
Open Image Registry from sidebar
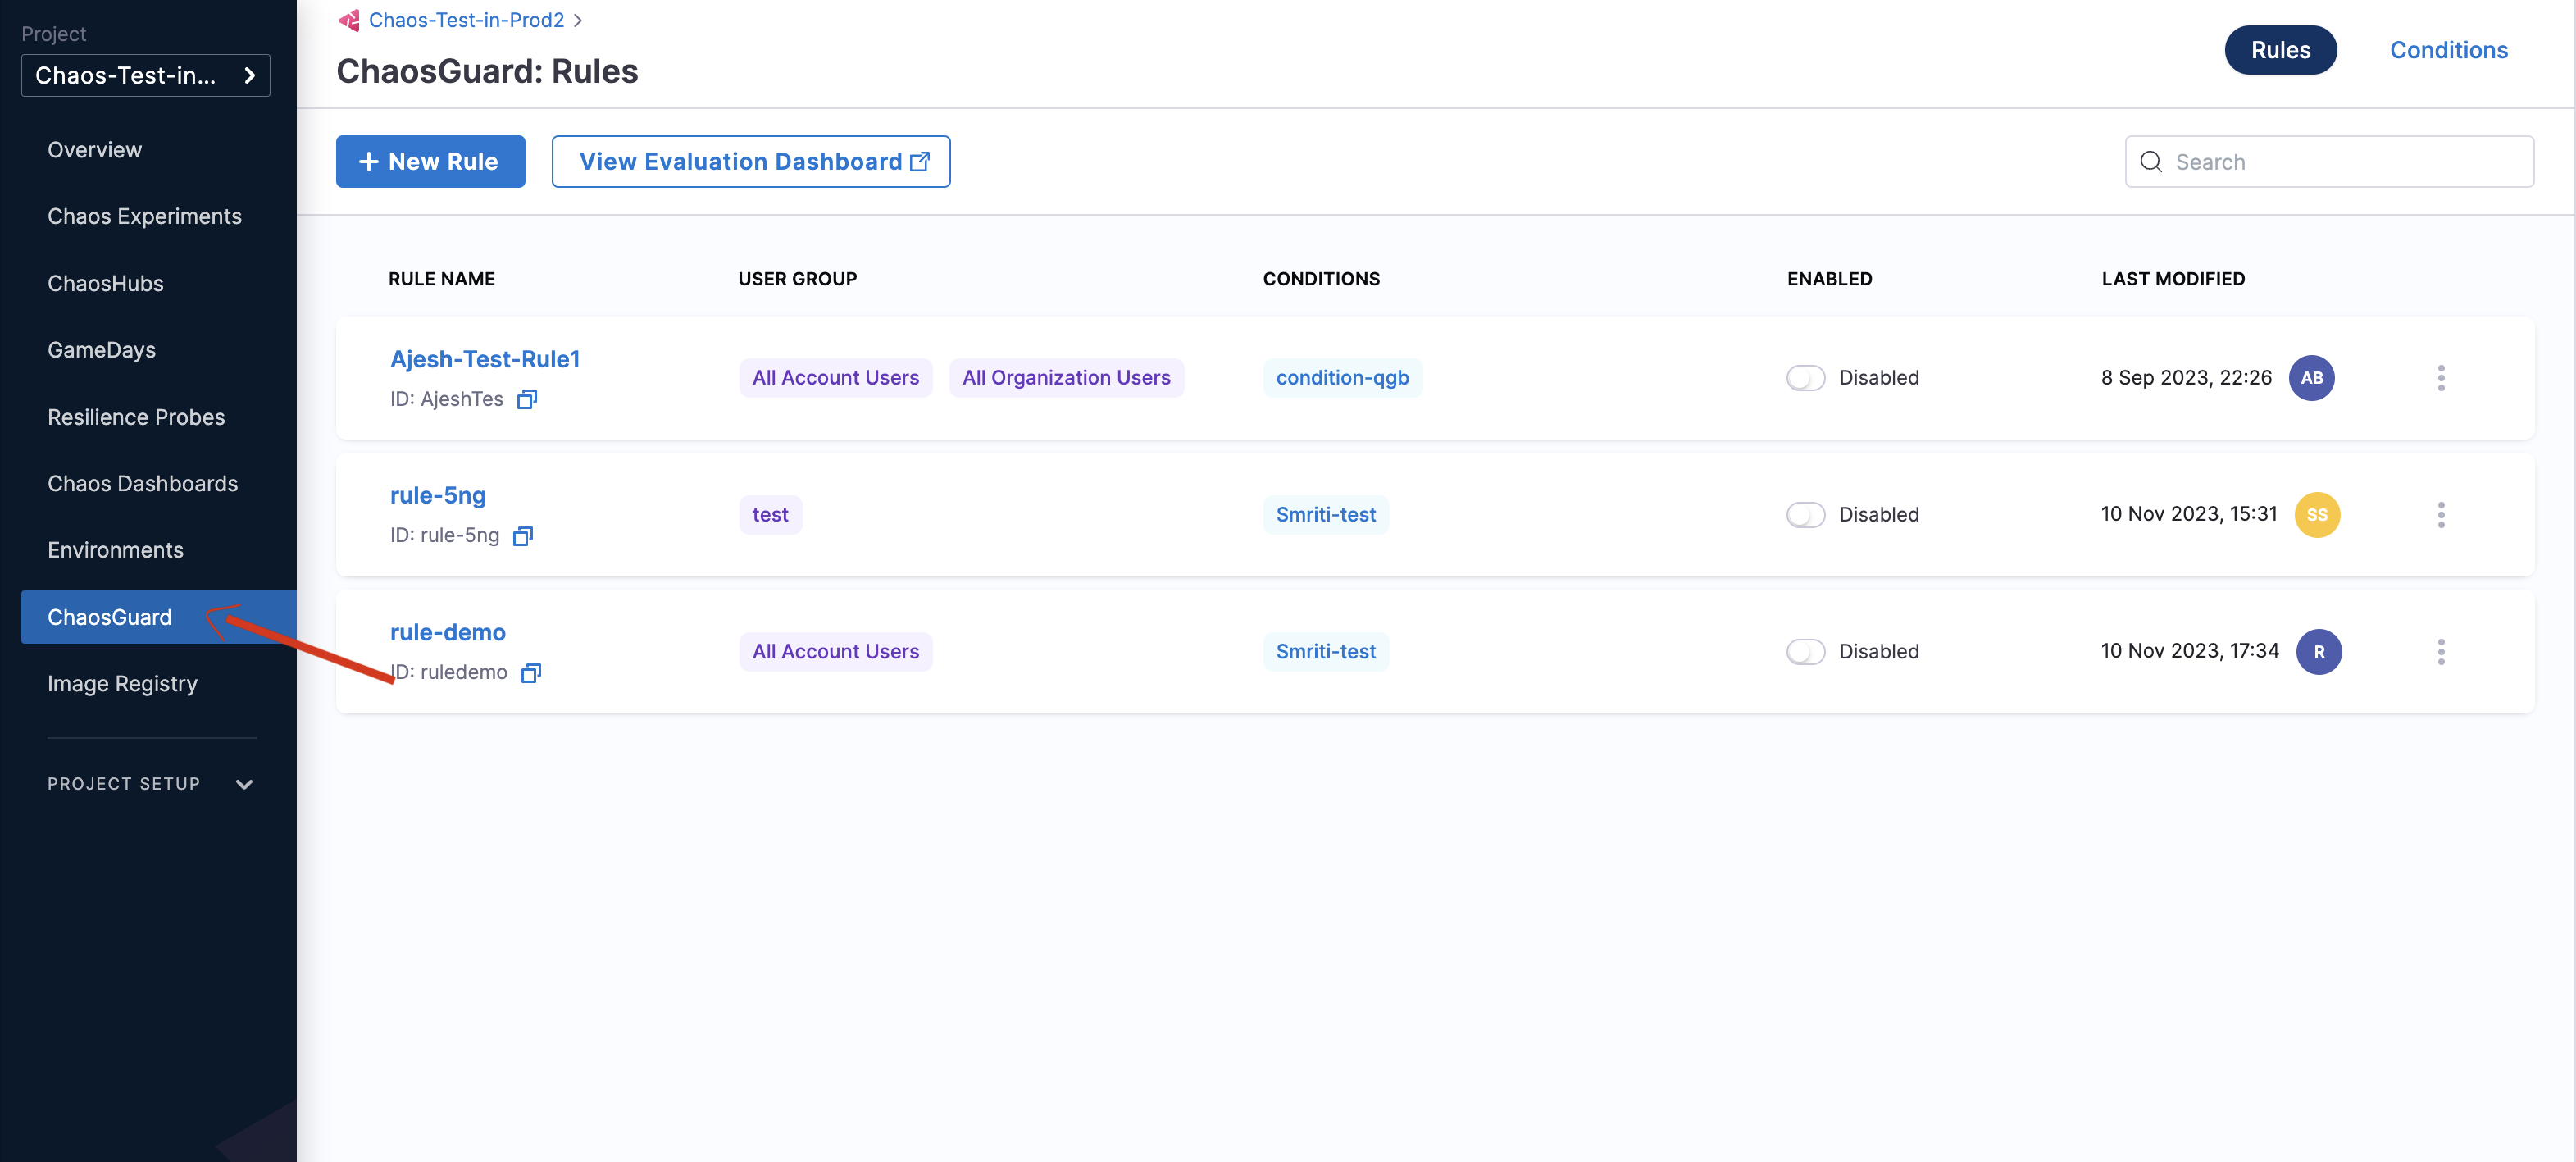[122, 684]
